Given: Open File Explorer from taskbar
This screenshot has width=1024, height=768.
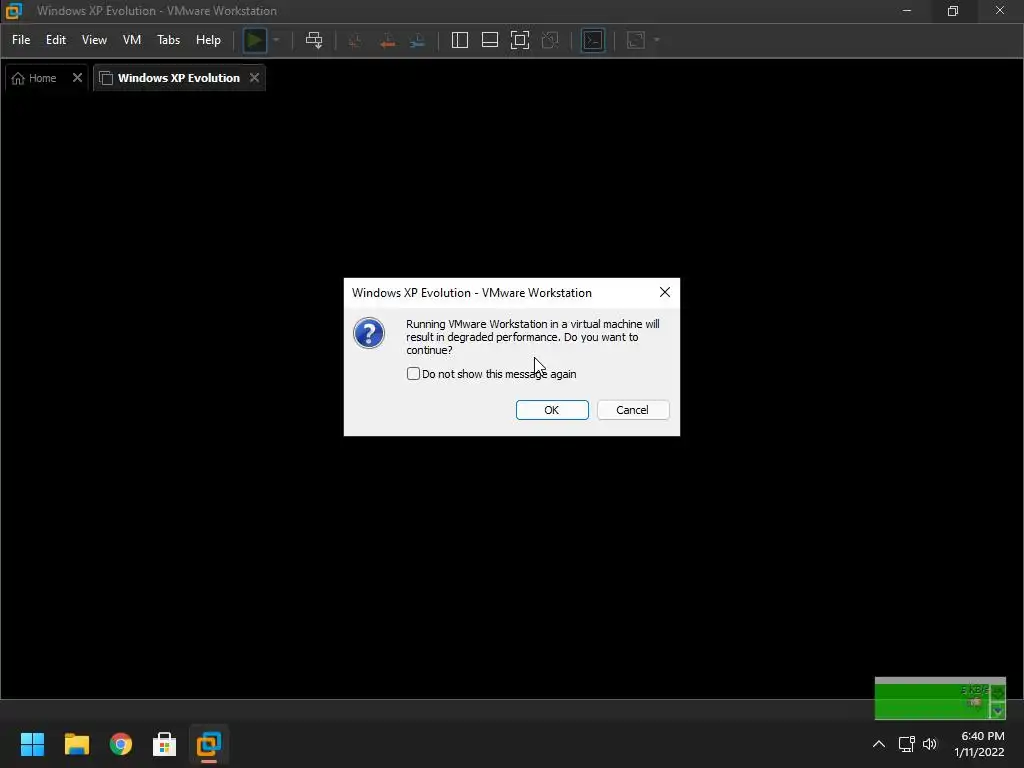Looking at the screenshot, I should [x=76, y=744].
